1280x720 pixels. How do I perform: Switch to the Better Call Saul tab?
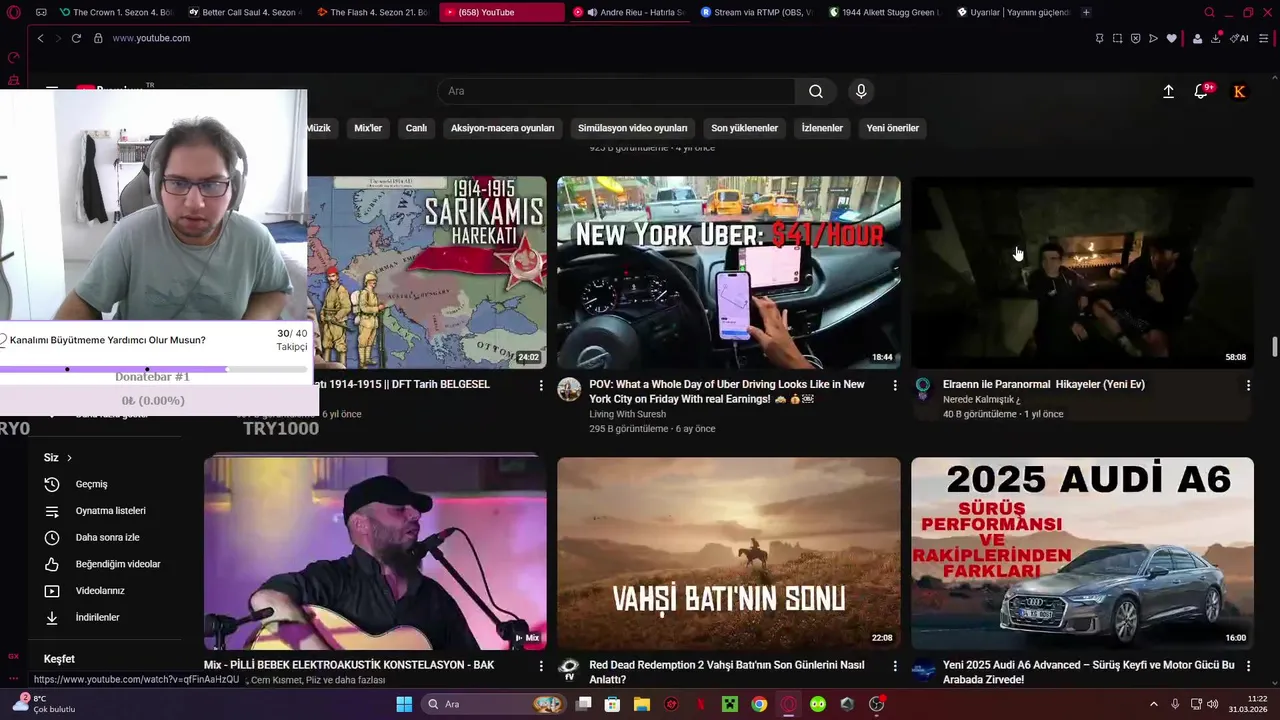point(244,12)
